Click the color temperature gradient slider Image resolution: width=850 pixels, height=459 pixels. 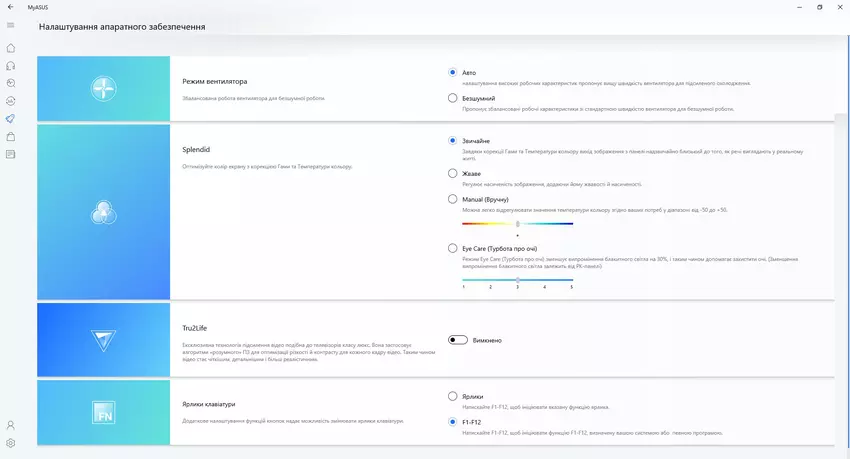click(517, 224)
